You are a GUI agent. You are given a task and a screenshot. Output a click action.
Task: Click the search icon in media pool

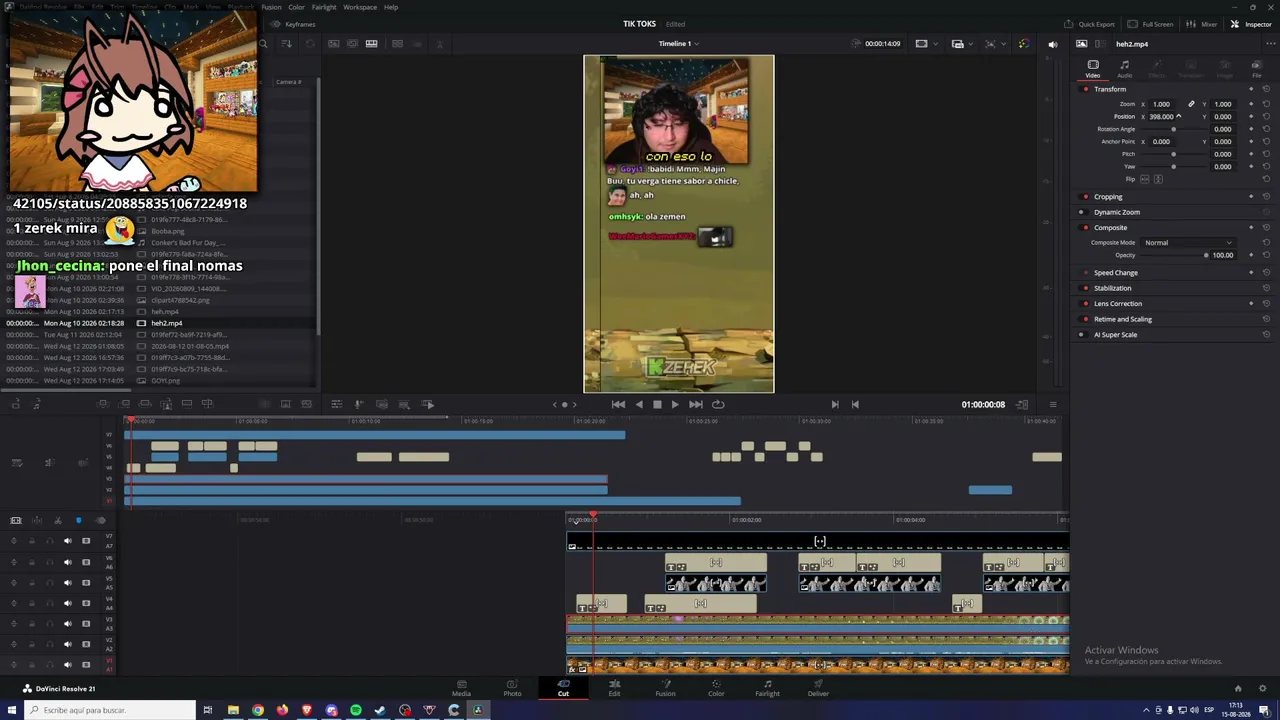(x=264, y=44)
